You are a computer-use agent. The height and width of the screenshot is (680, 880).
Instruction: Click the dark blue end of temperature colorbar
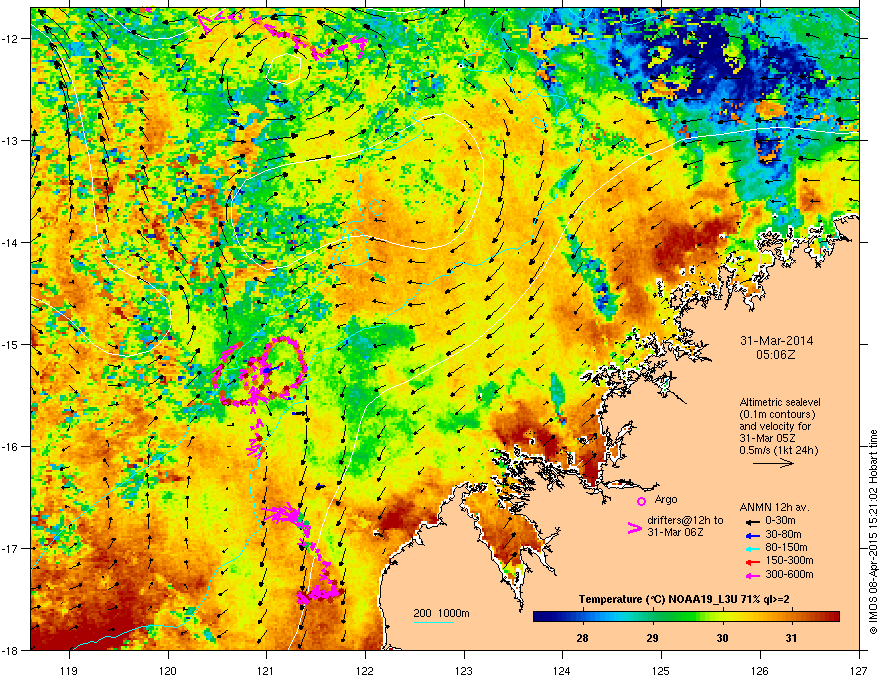coord(538,617)
